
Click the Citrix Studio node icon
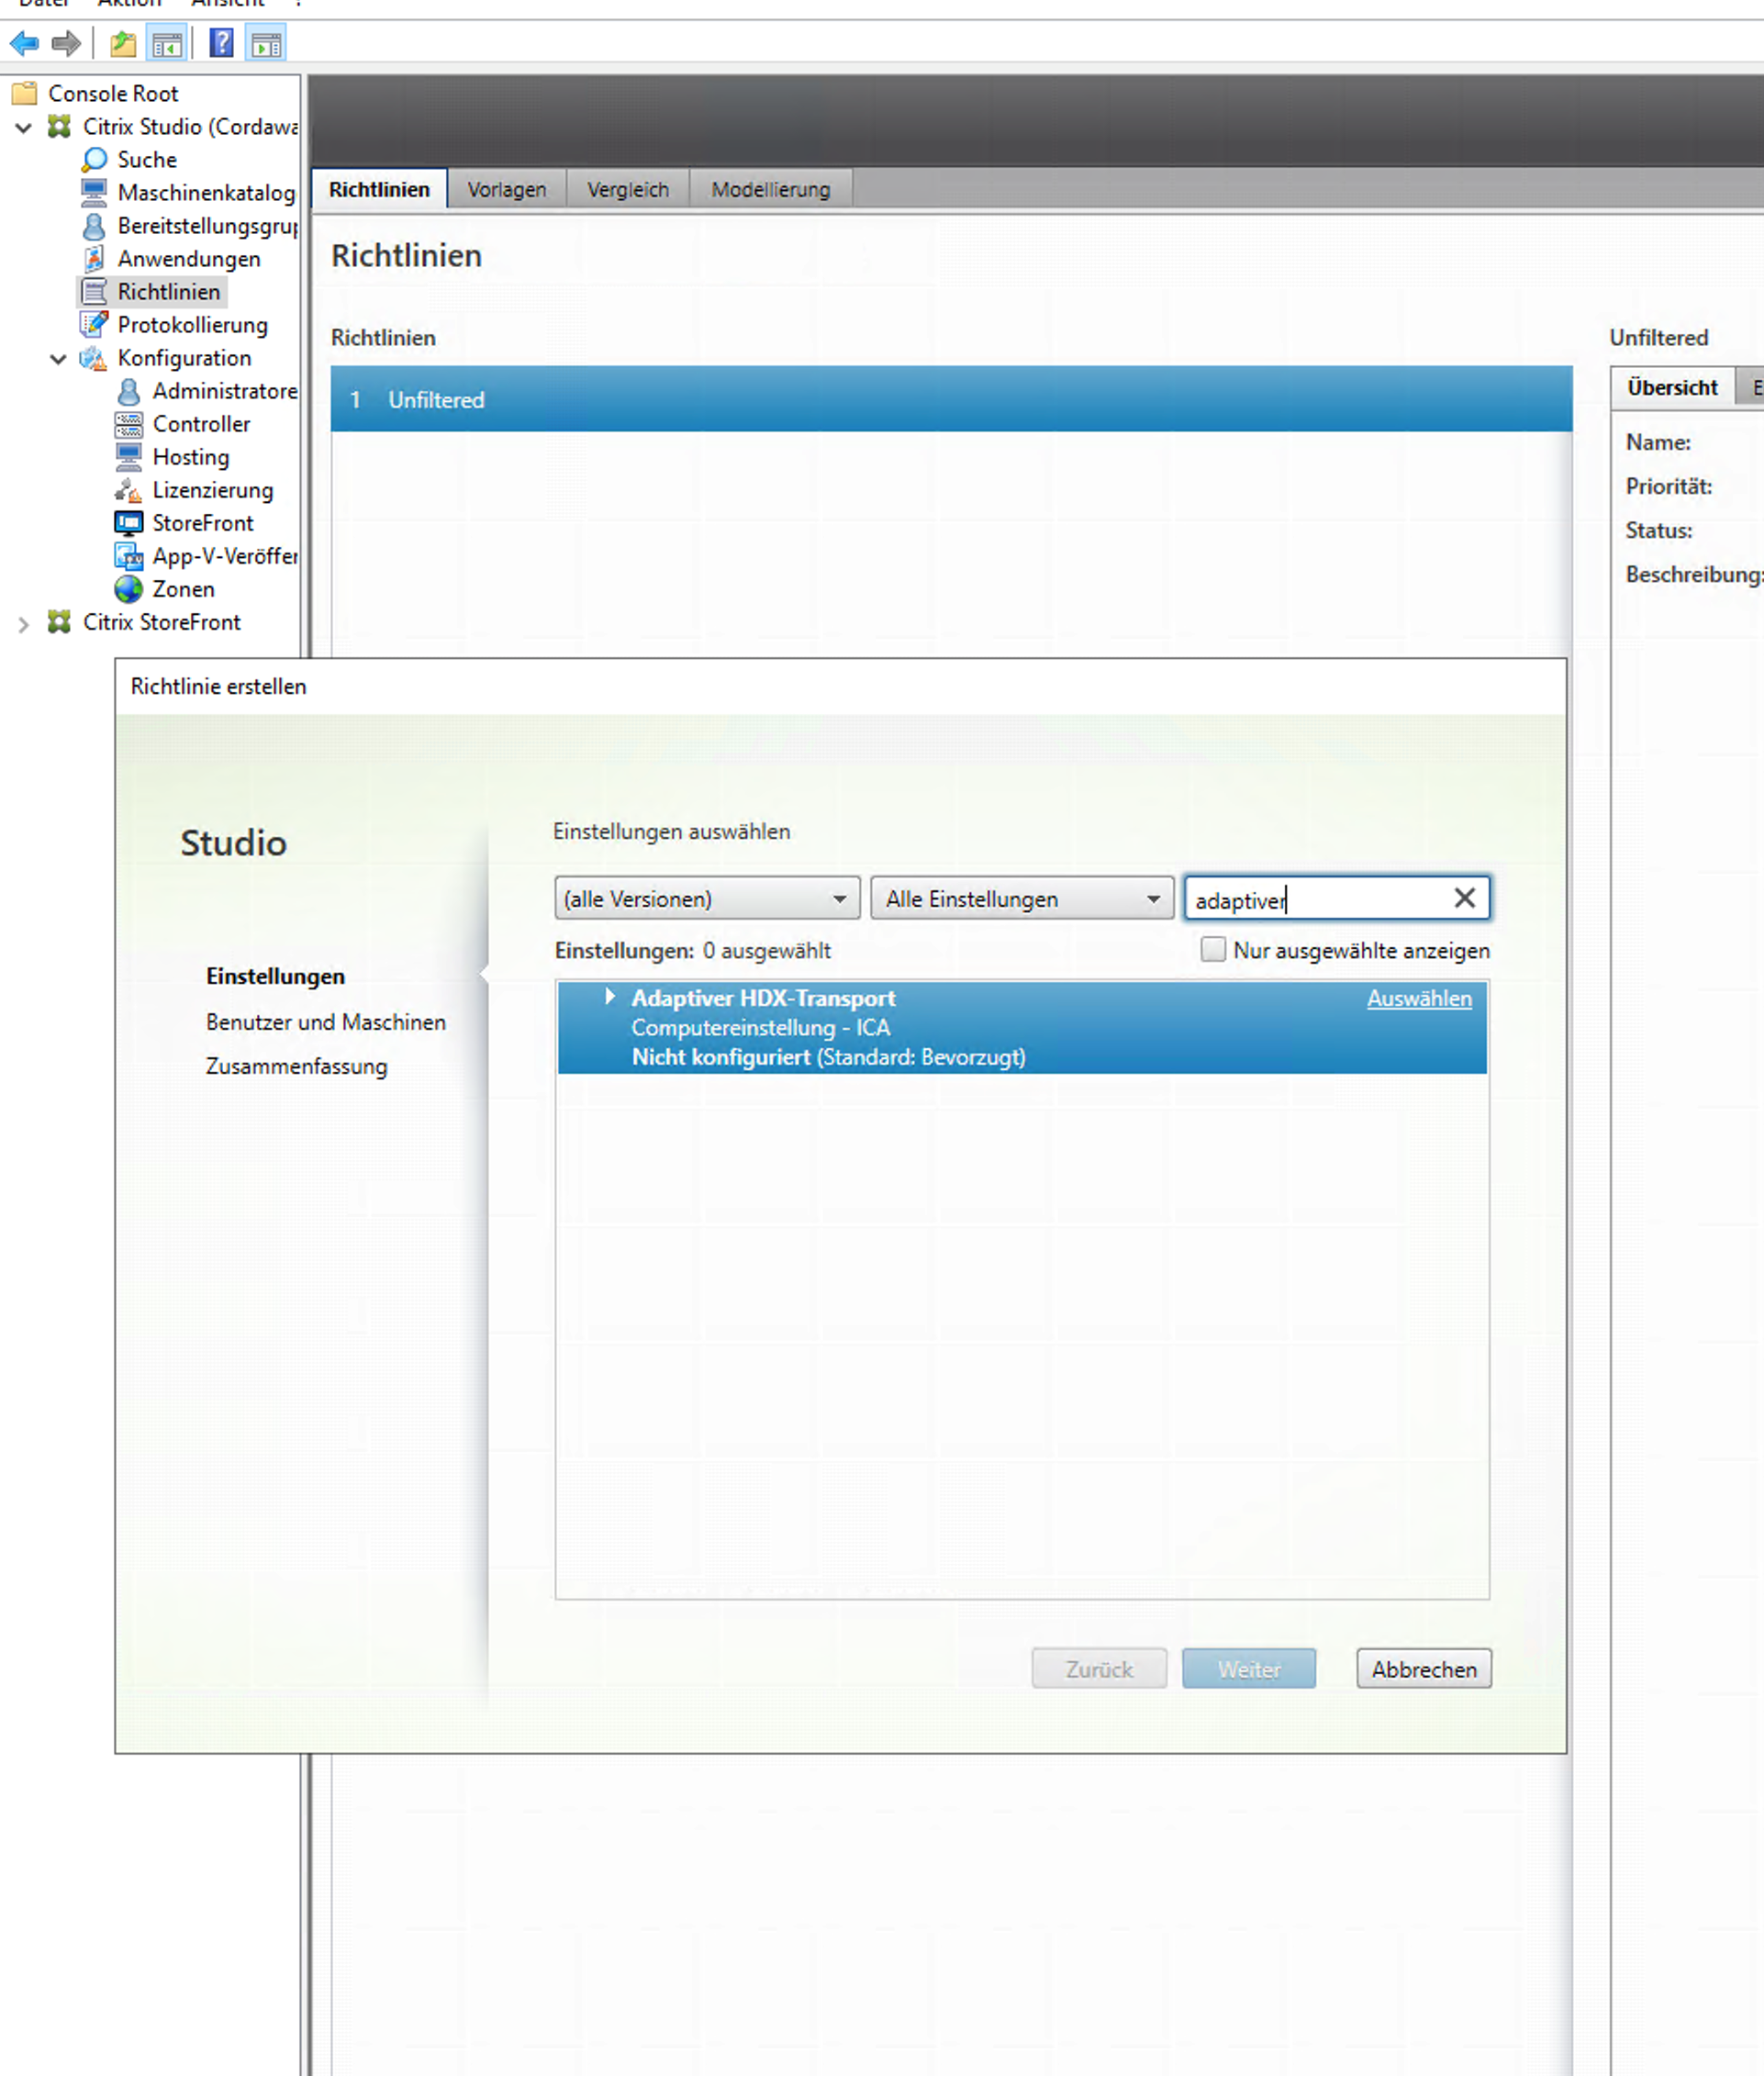[x=60, y=126]
